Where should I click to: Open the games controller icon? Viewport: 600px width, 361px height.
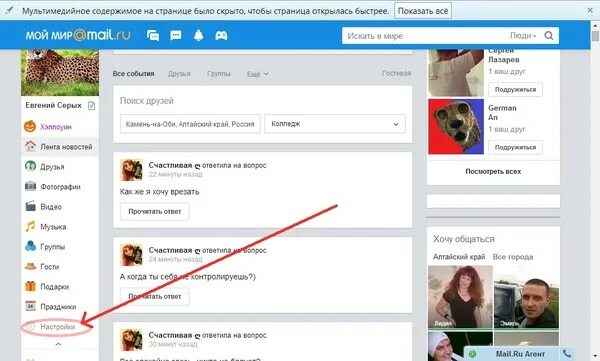[221, 36]
